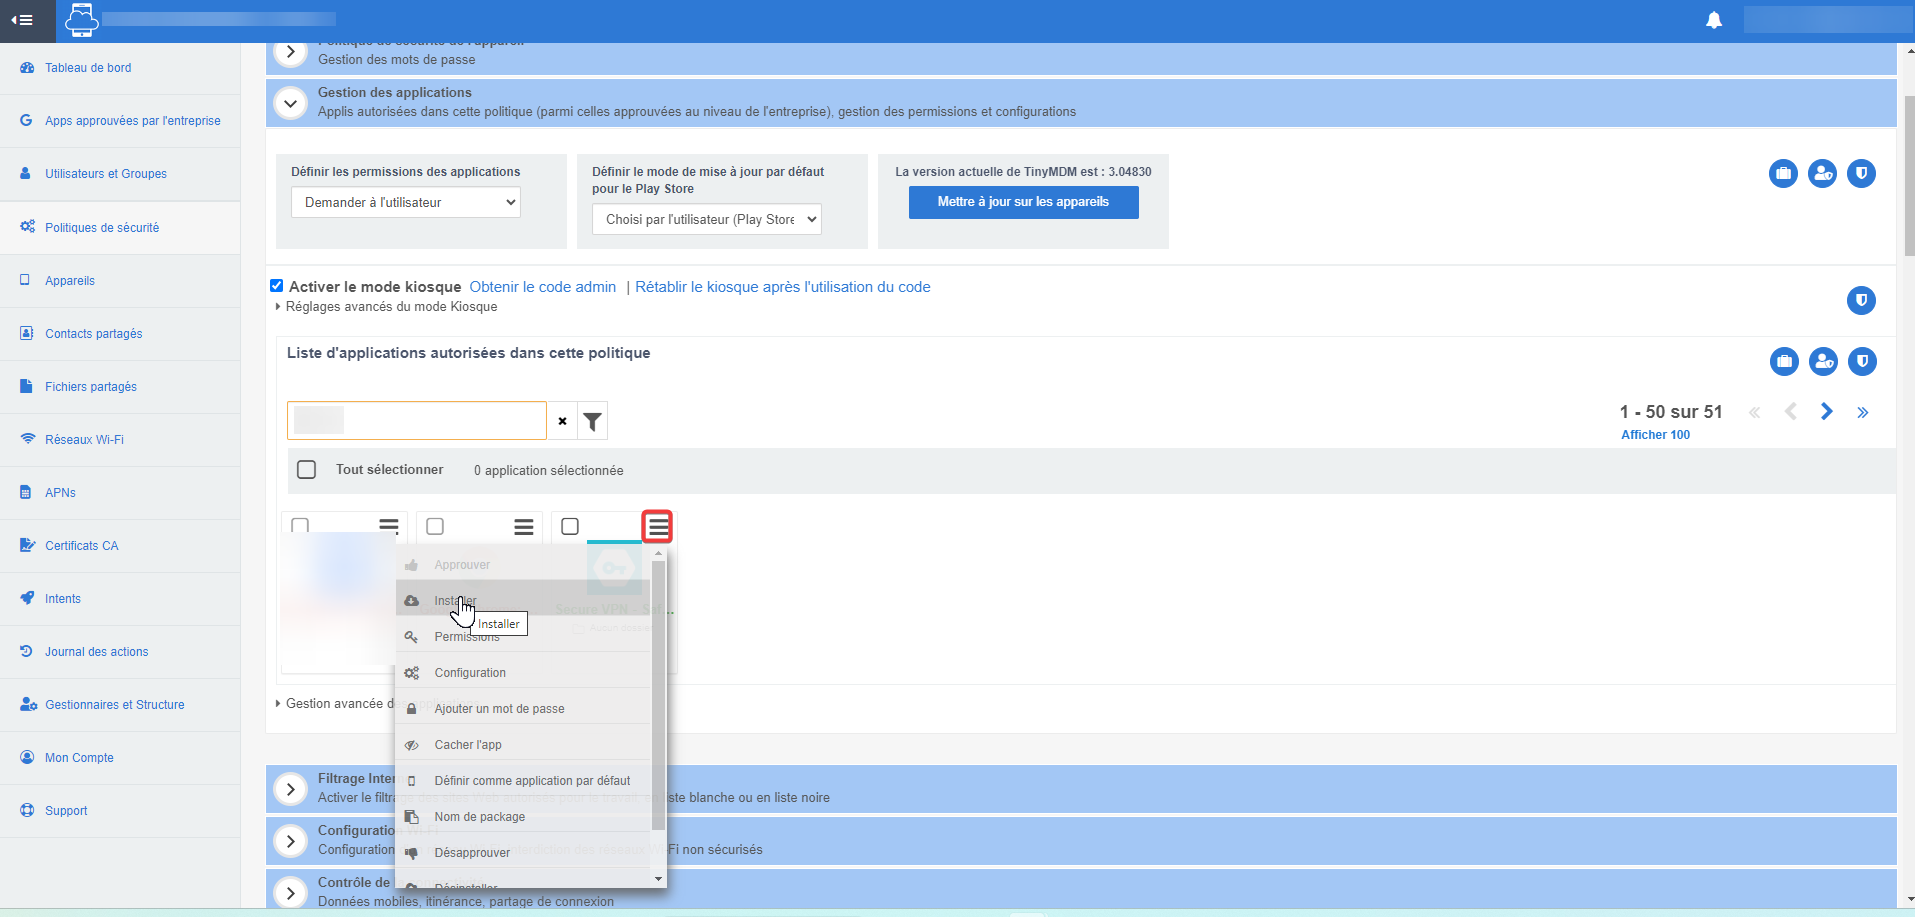Collapse the Gestion des applications section
This screenshot has width=1915, height=917.
pyautogui.click(x=290, y=102)
